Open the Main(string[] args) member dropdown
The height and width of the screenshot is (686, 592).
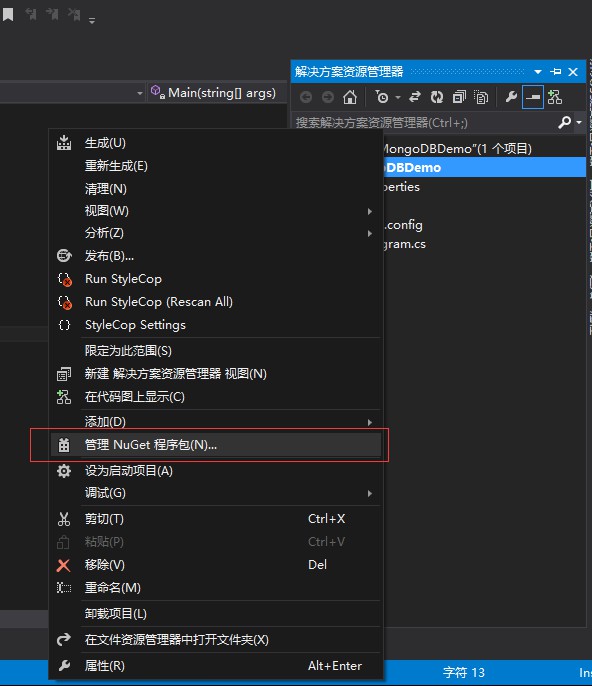tap(217, 93)
